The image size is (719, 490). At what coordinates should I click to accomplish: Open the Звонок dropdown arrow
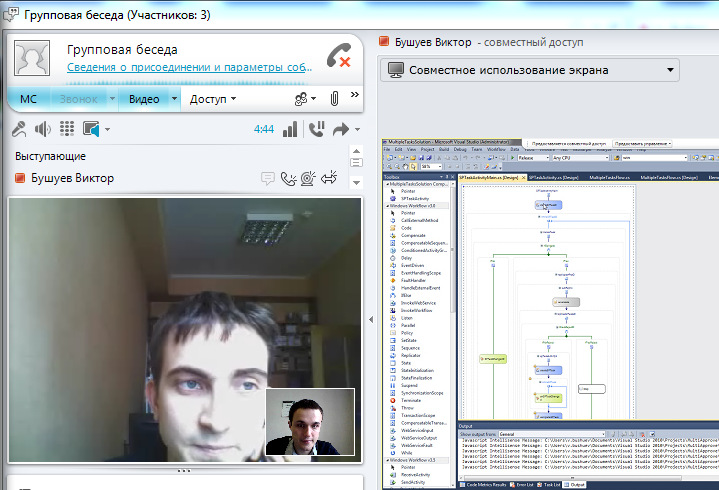pos(112,99)
